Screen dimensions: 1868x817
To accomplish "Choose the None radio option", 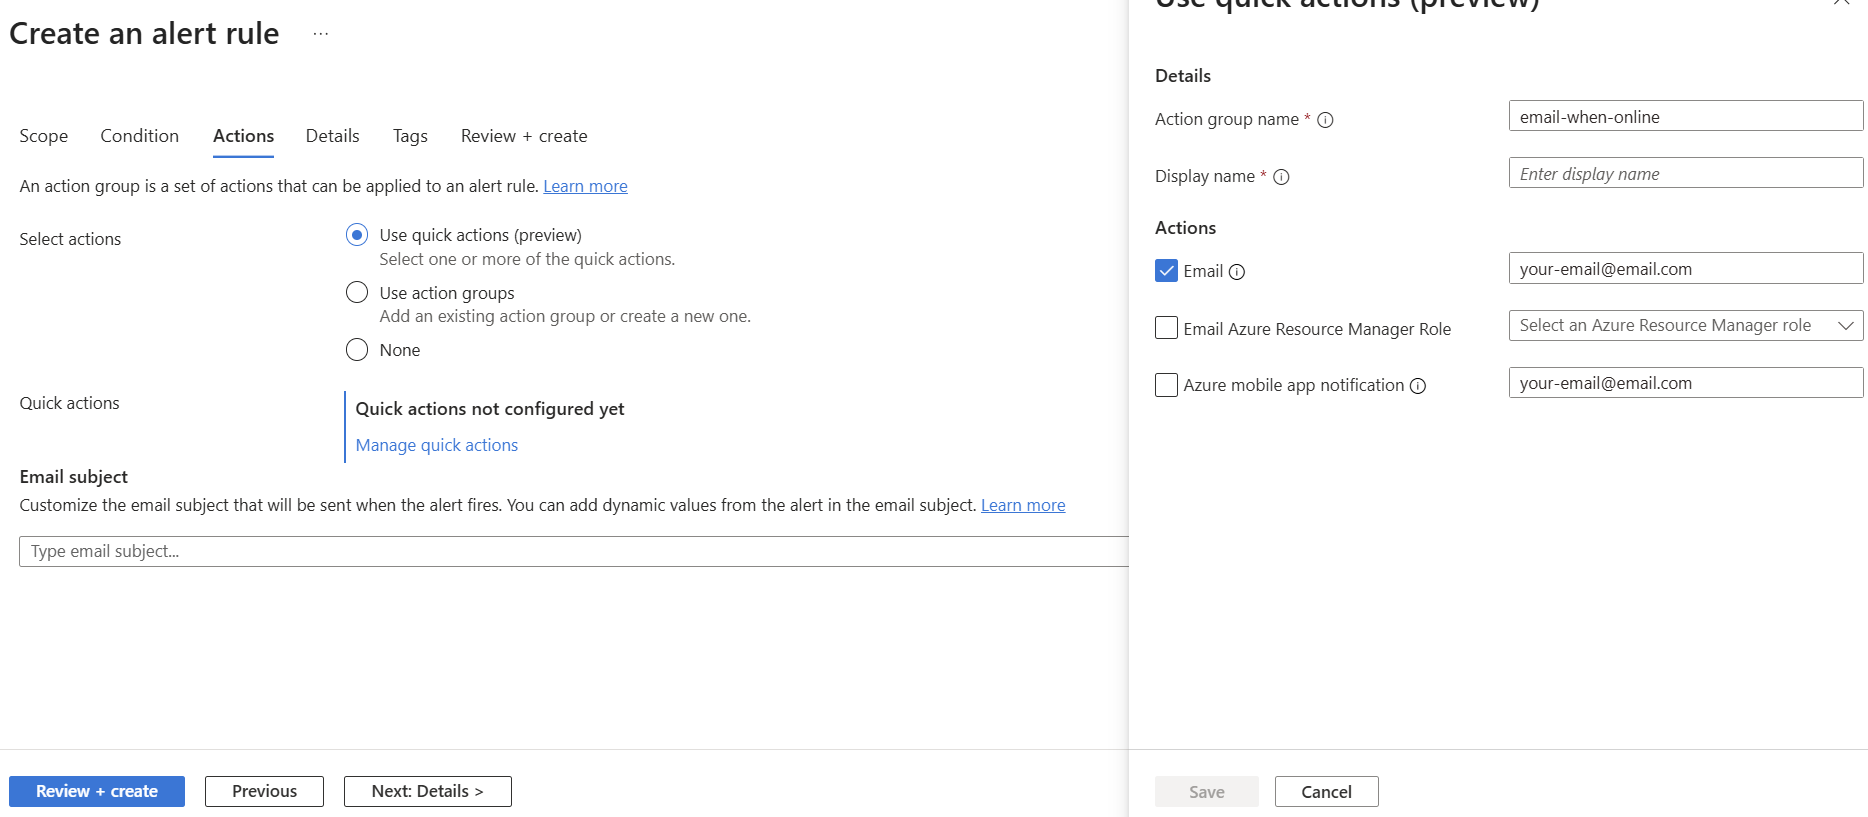I will click(x=357, y=350).
